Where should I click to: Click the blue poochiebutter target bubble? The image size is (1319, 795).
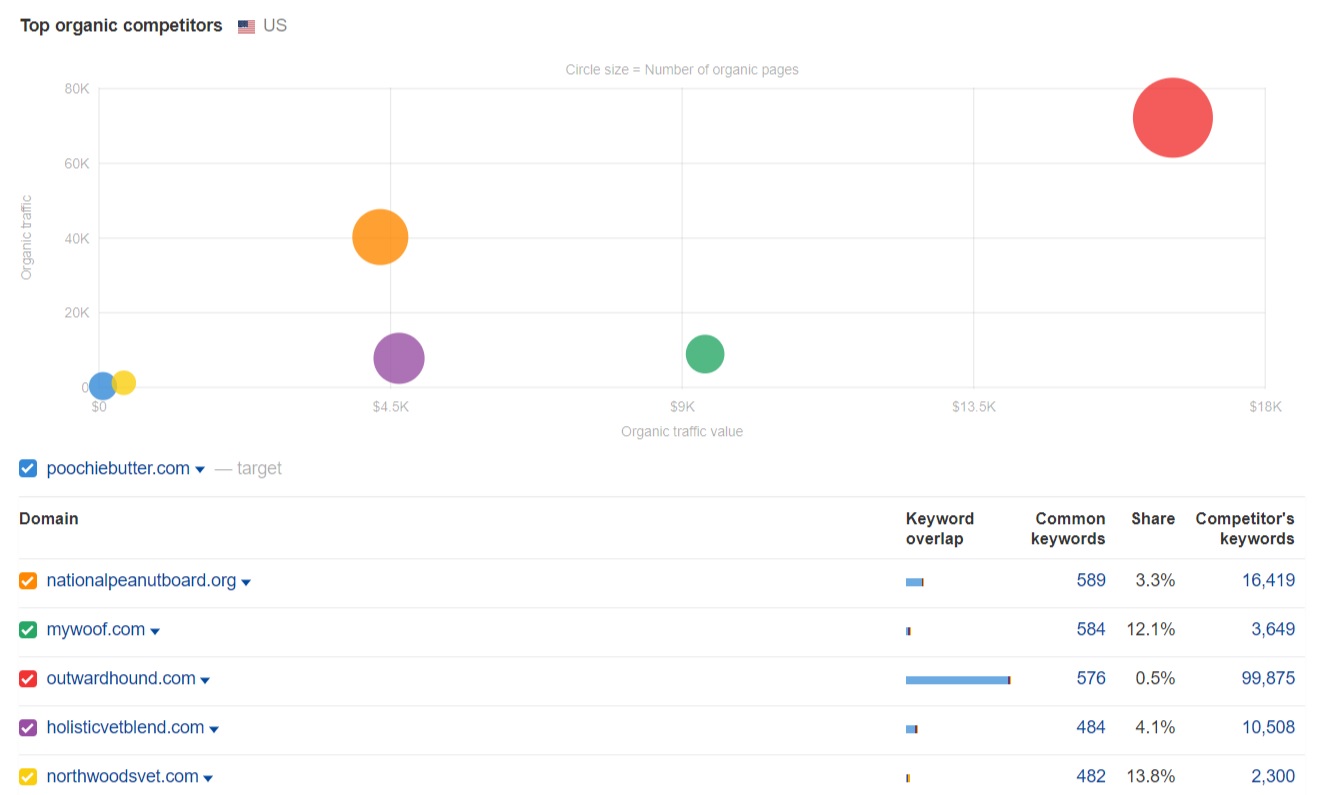(101, 386)
